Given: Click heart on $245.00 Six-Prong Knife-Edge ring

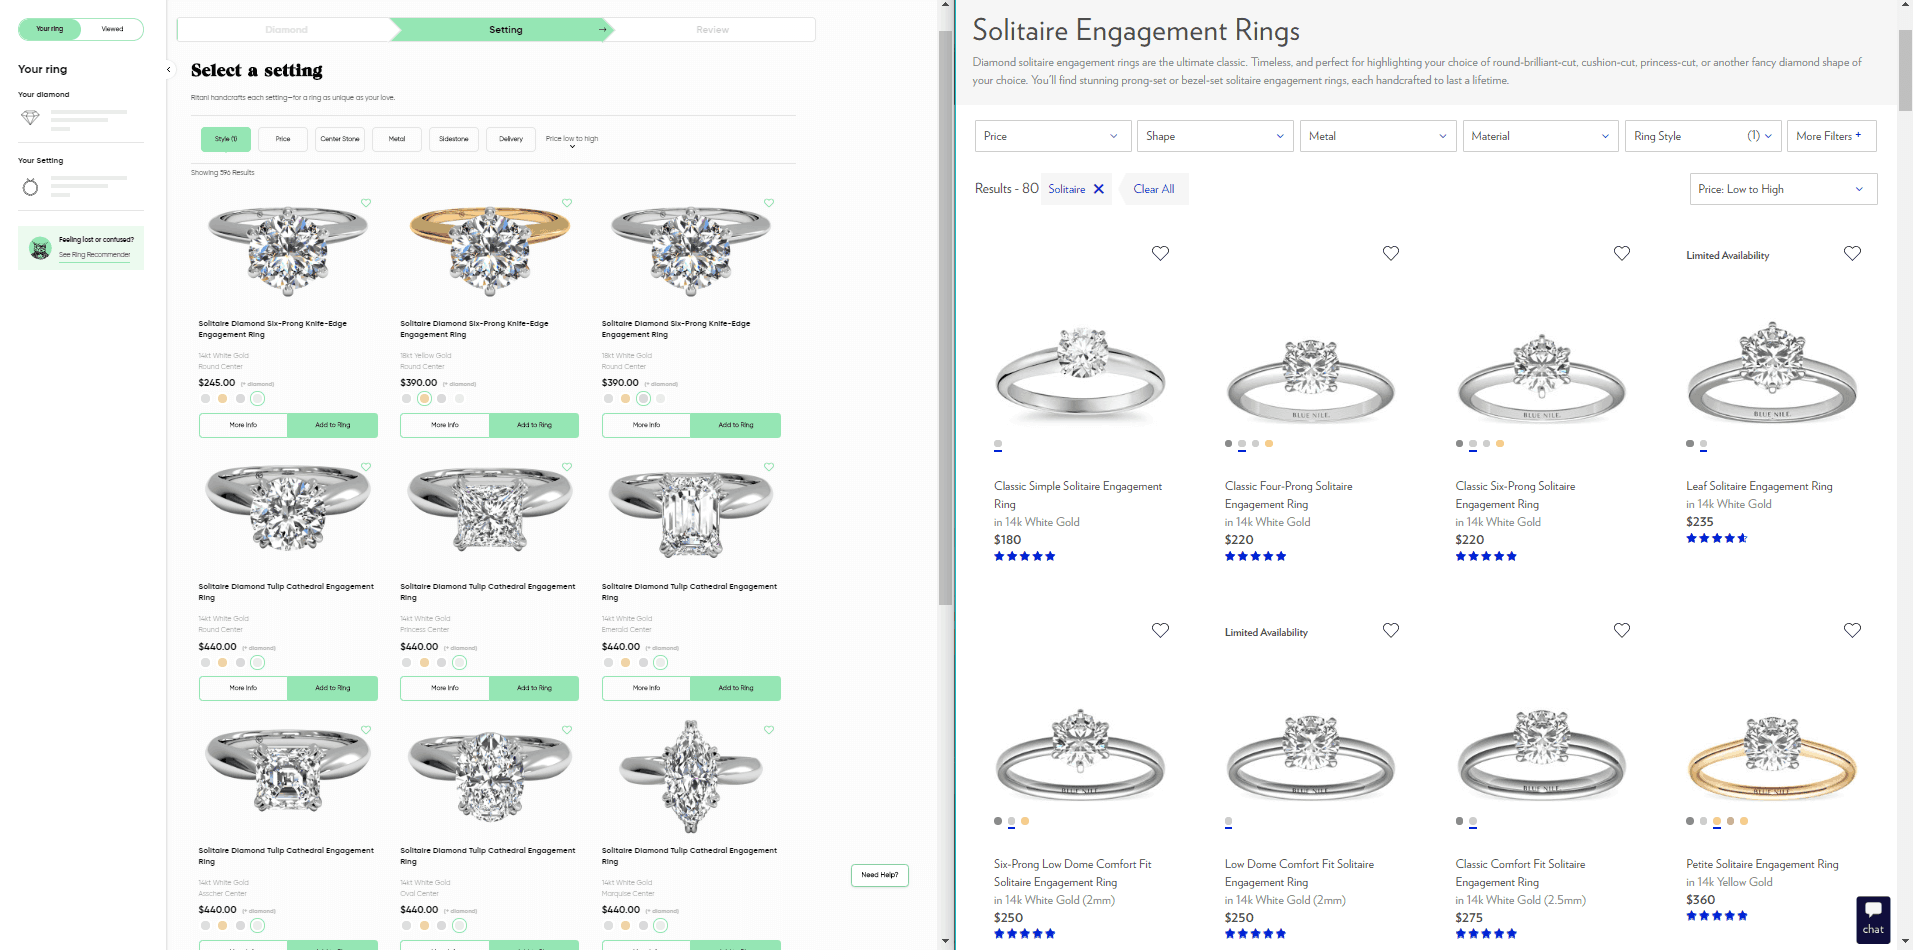Looking at the screenshot, I should pos(366,203).
